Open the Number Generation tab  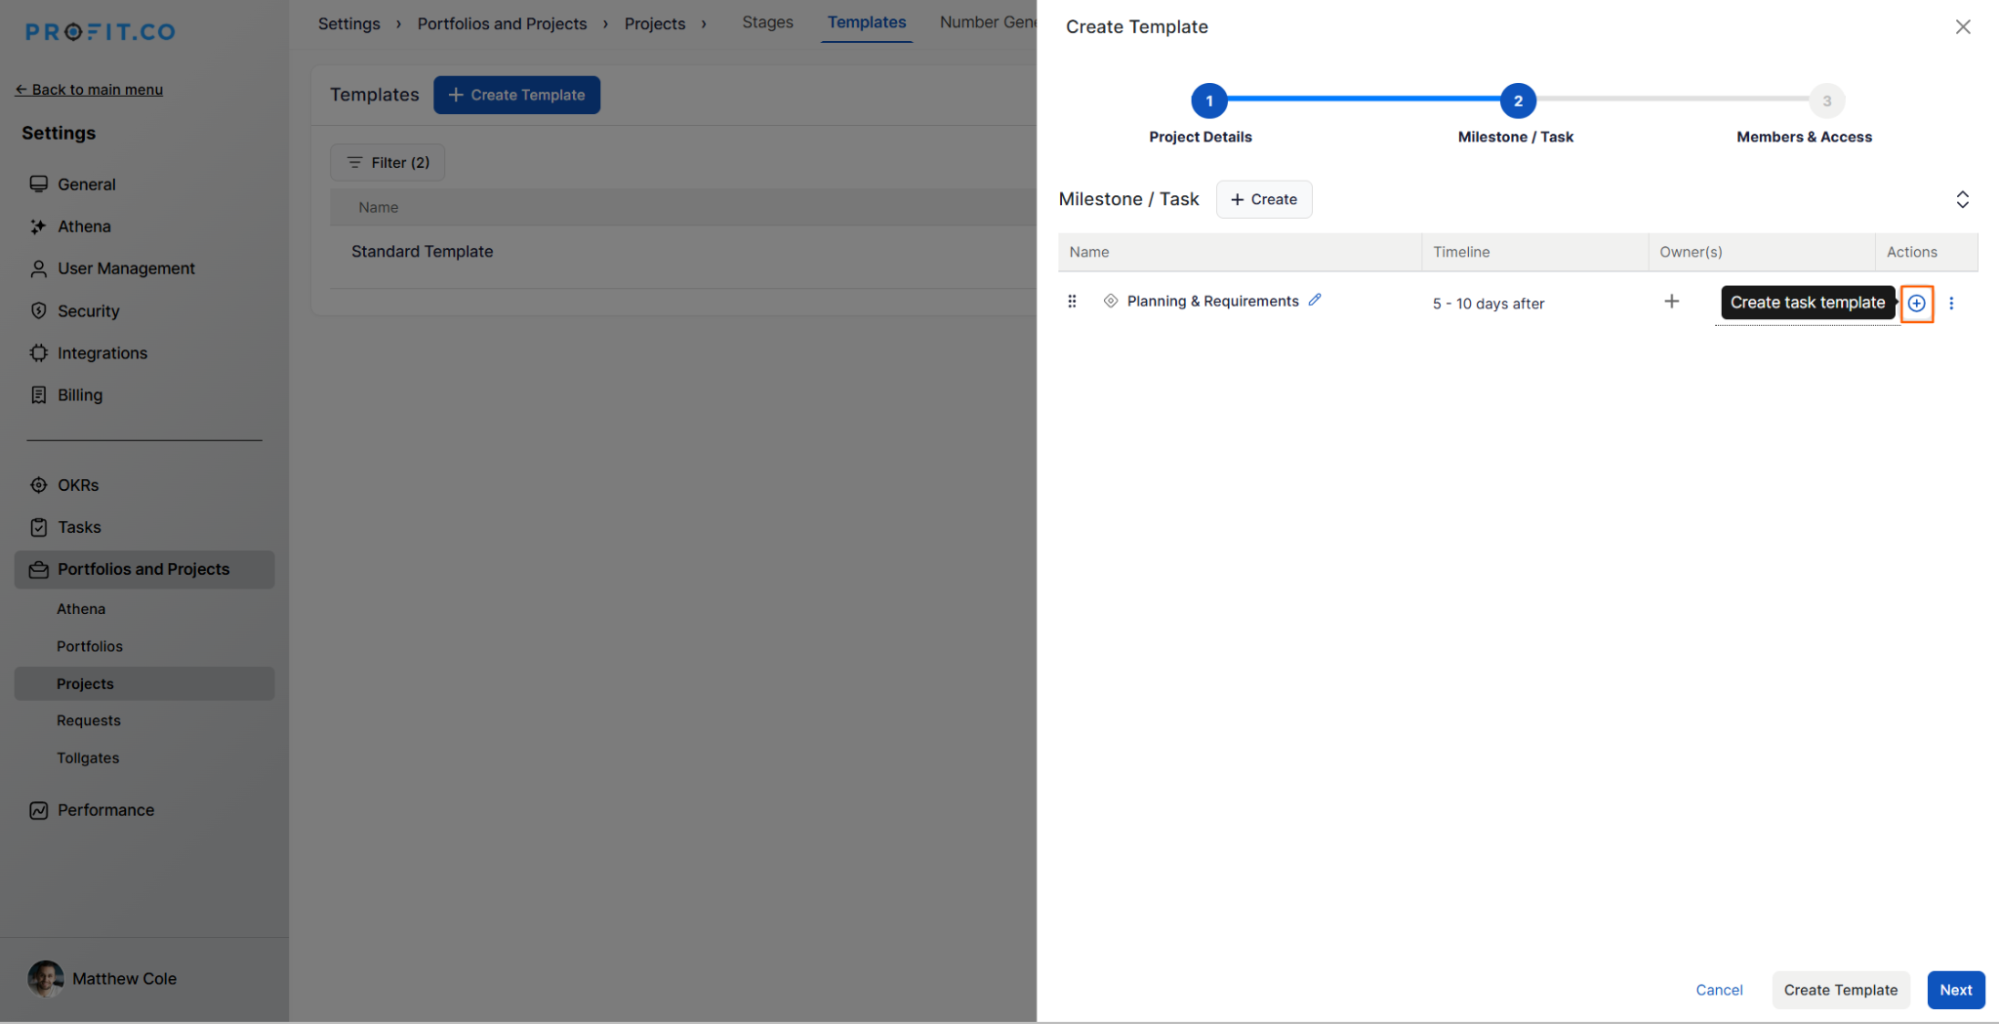point(987,22)
